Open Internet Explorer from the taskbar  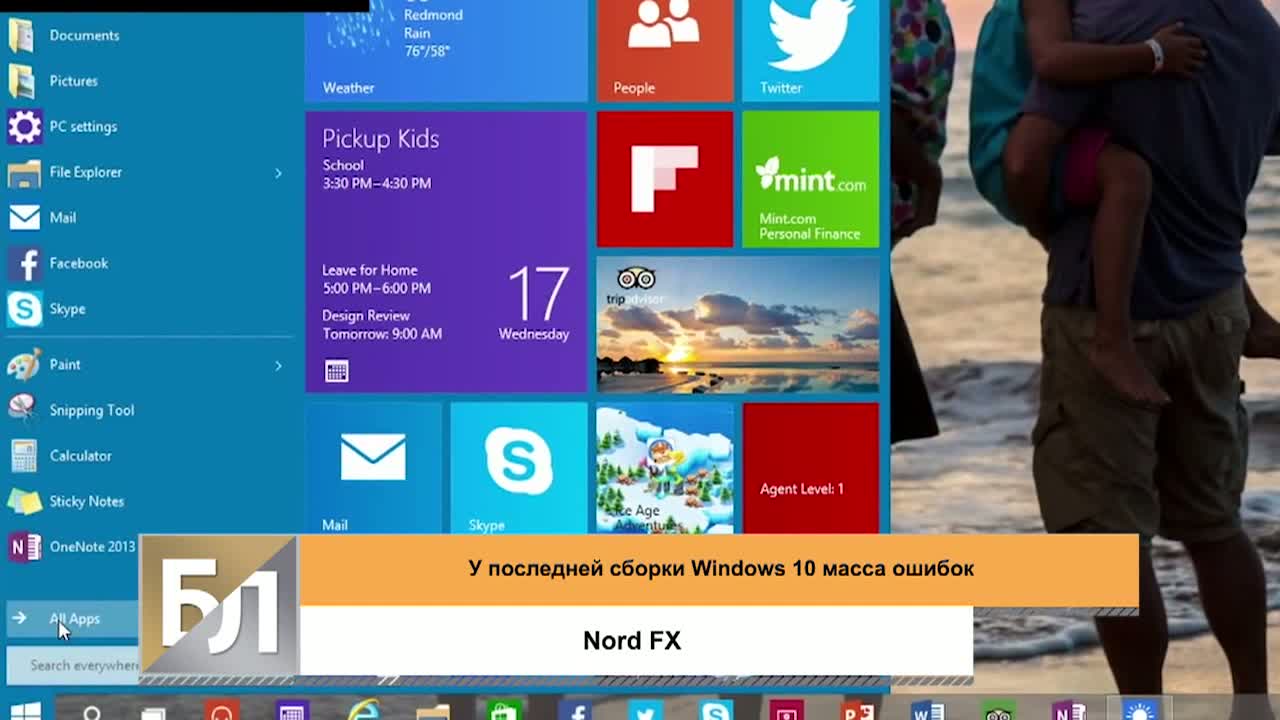[363, 710]
